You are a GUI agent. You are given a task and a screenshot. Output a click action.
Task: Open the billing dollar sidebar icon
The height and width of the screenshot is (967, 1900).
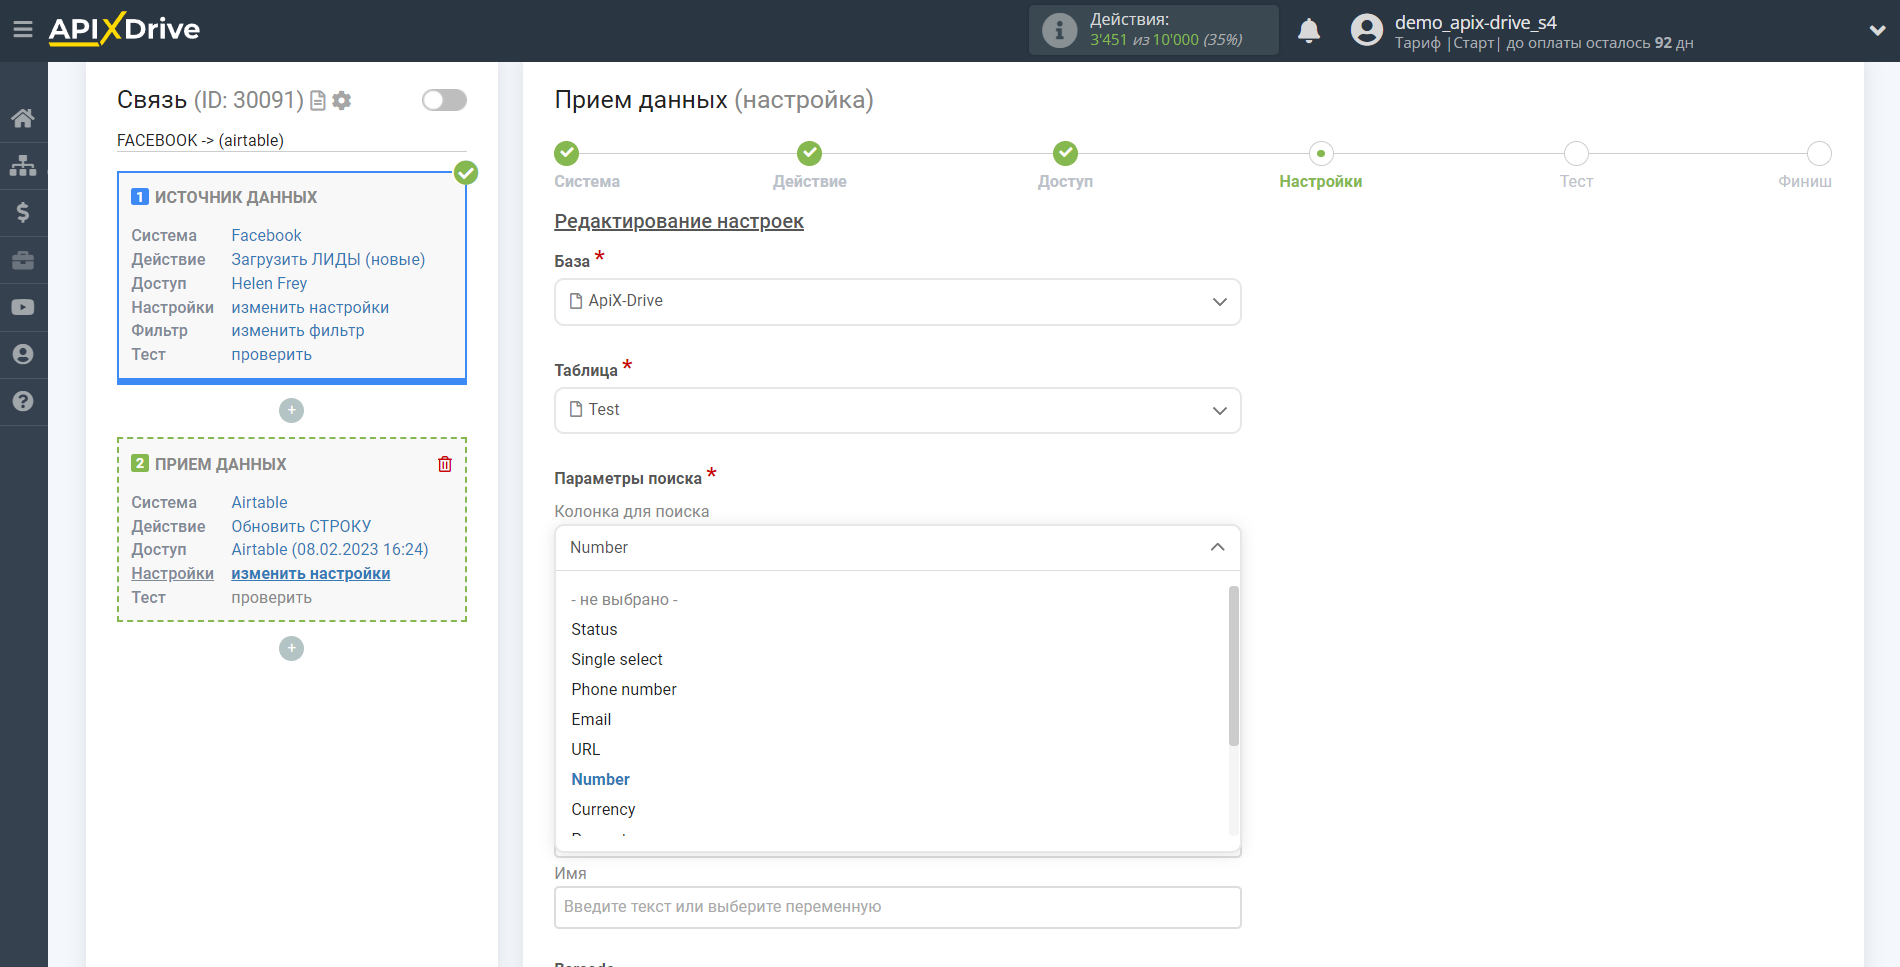pyautogui.click(x=23, y=212)
